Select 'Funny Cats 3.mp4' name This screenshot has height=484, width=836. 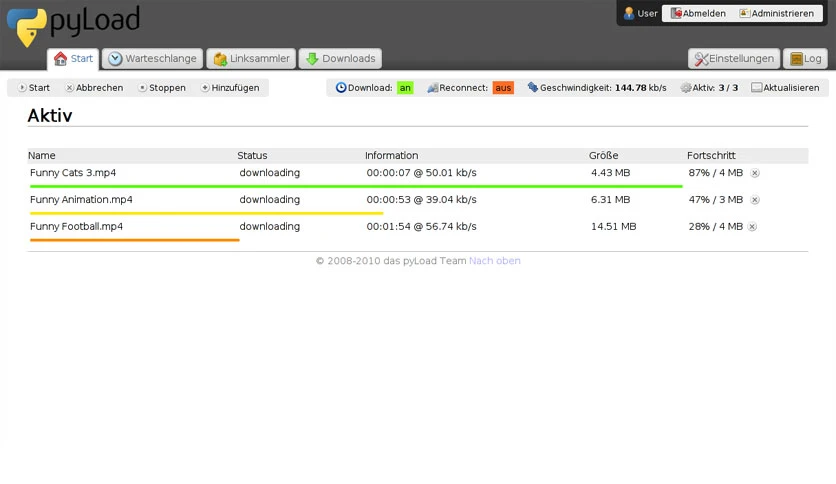point(73,173)
